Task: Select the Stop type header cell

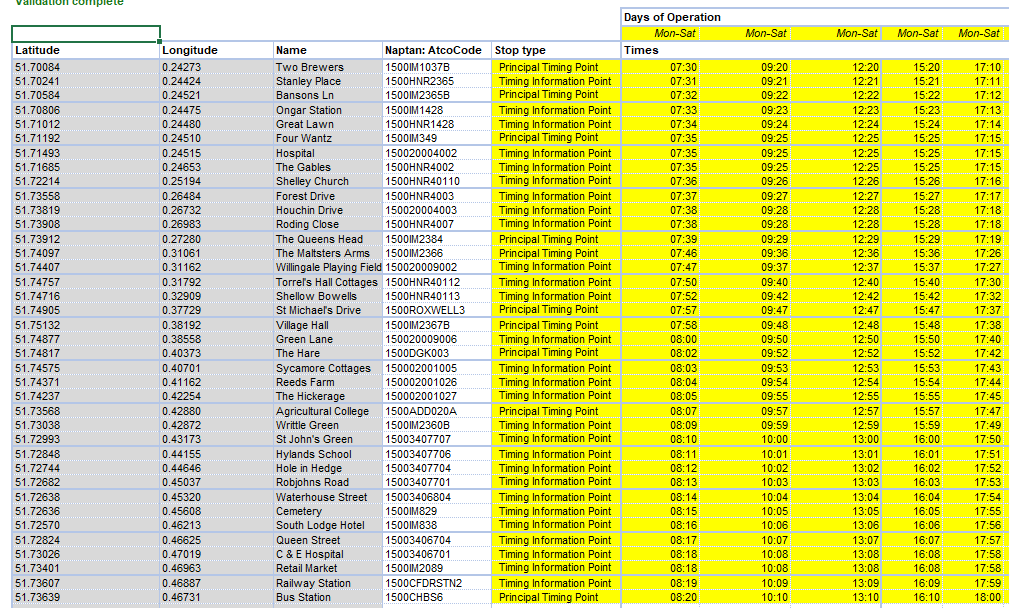Action: [x=555, y=50]
